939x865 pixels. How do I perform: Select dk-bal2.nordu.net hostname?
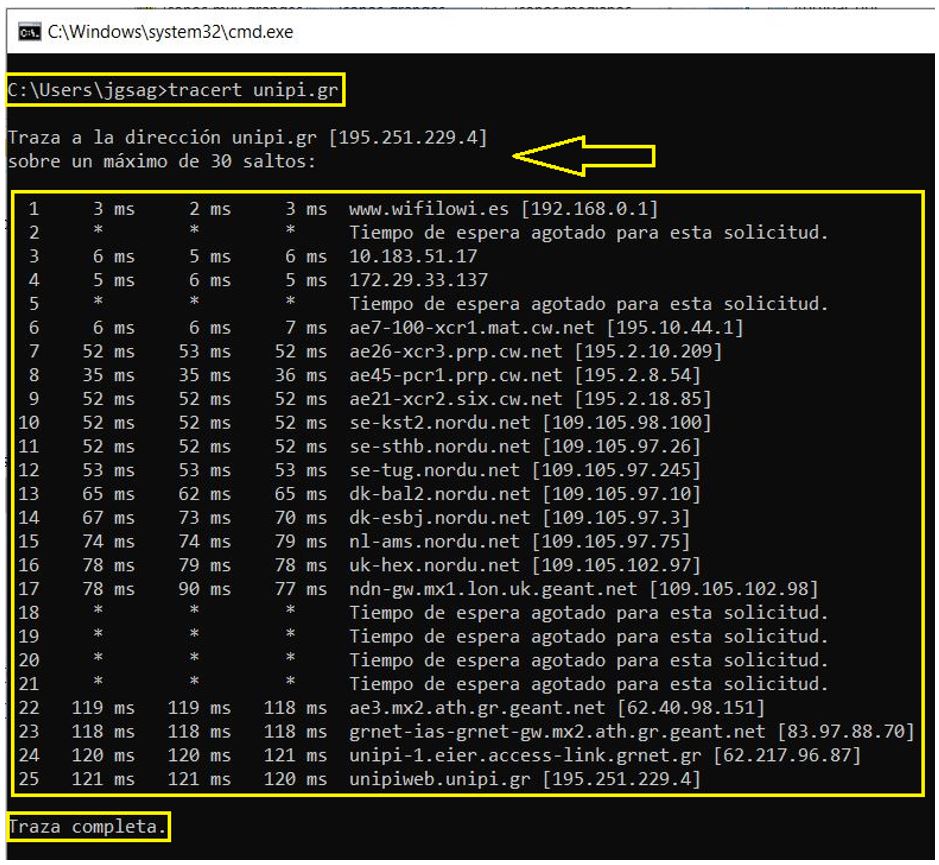[x=440, y=494]
